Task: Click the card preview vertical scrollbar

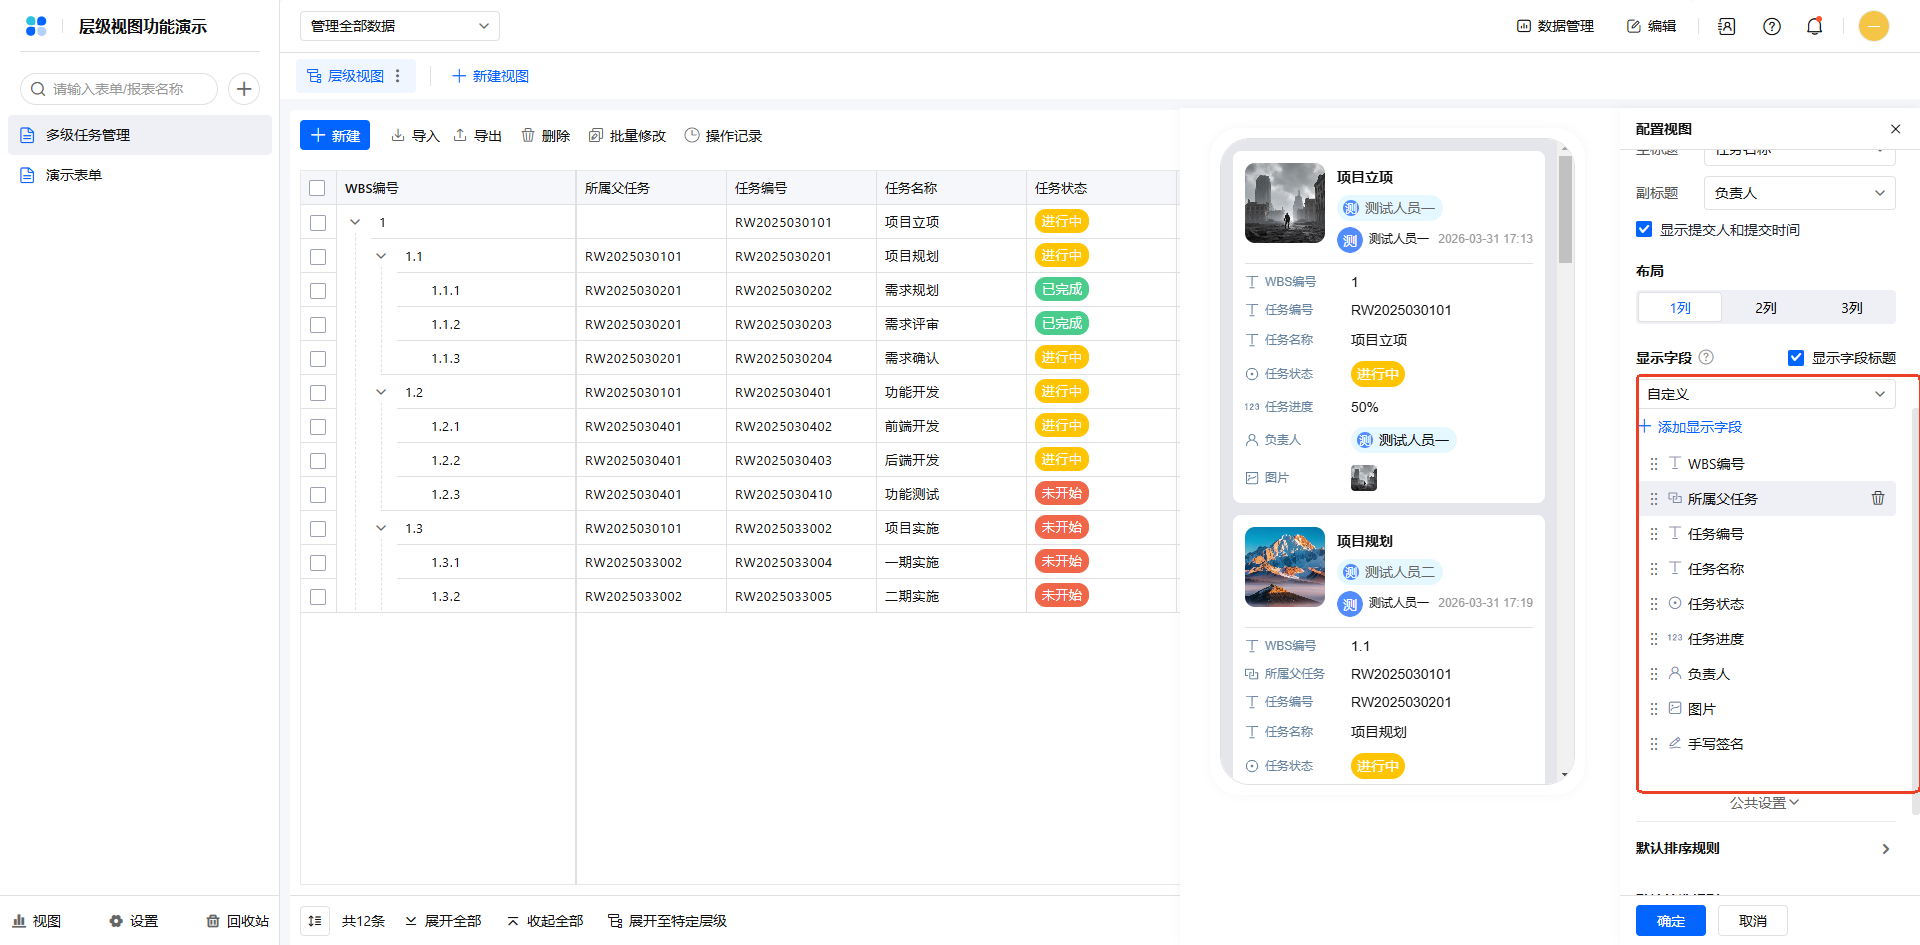Action: point(1565,210)
